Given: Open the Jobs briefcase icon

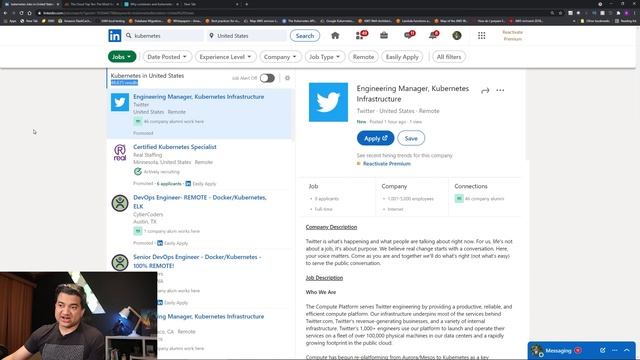Looking at the screenshot, I should (x=384, y=36).
